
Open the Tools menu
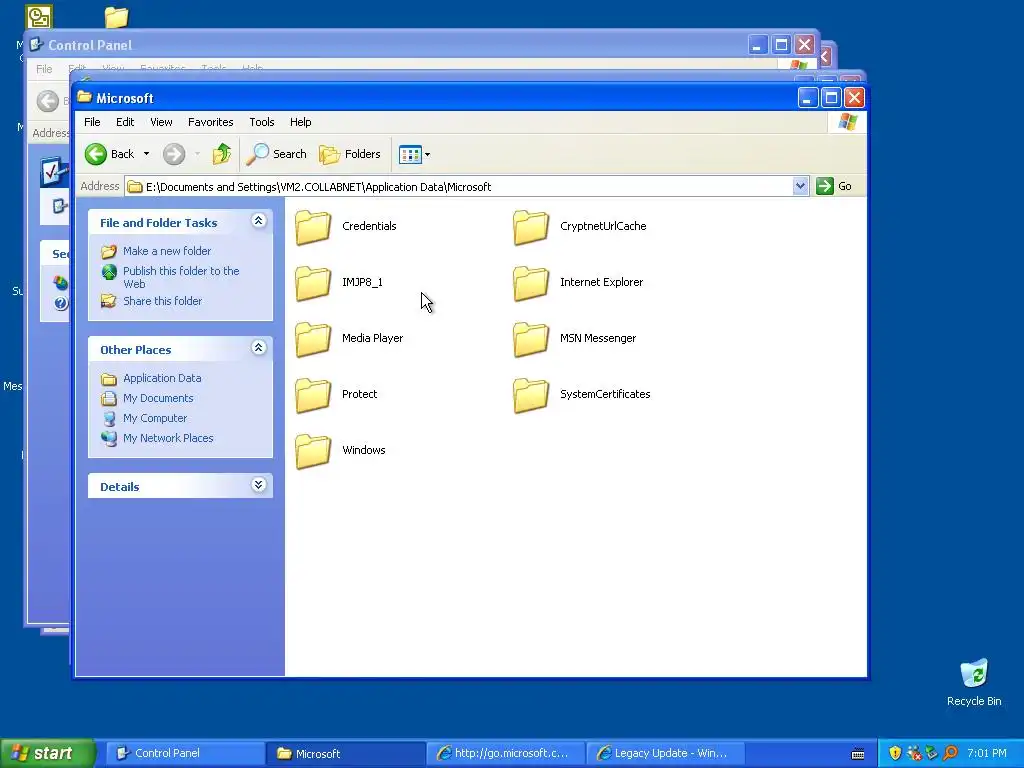pos(261,122)
